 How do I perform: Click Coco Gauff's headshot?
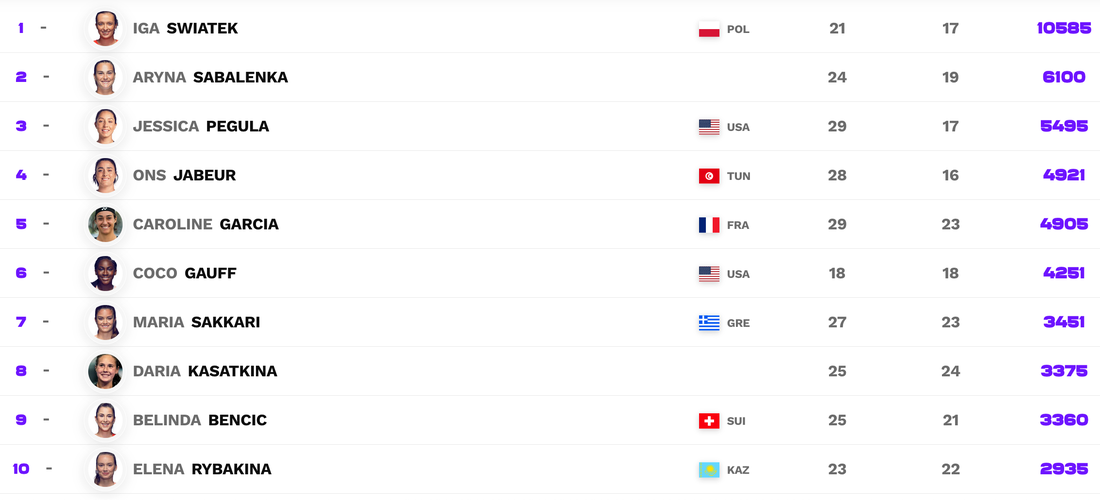tap(105, 273)
